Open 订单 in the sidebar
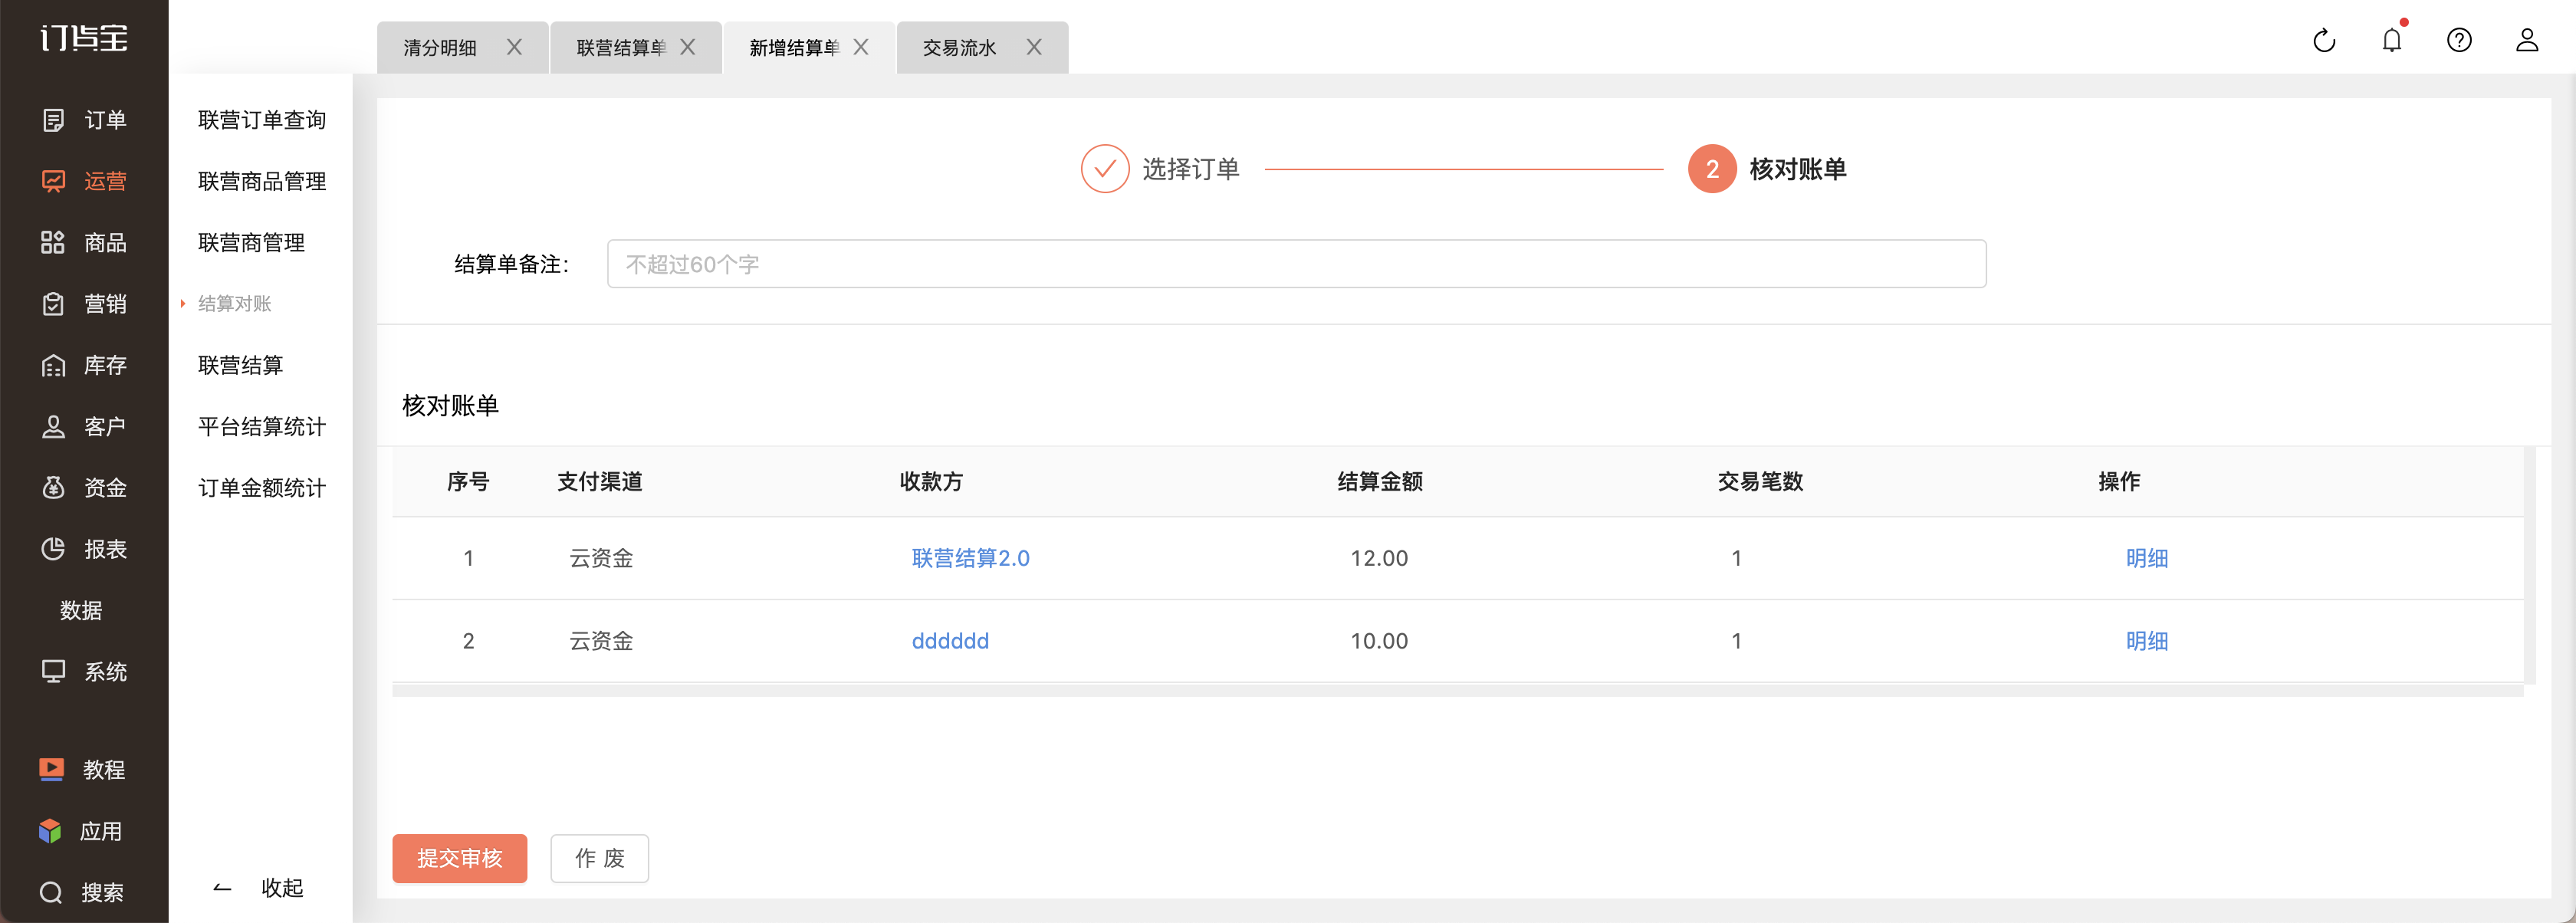2576x923 pixels. pyautogui.click(x=84, y=120)
